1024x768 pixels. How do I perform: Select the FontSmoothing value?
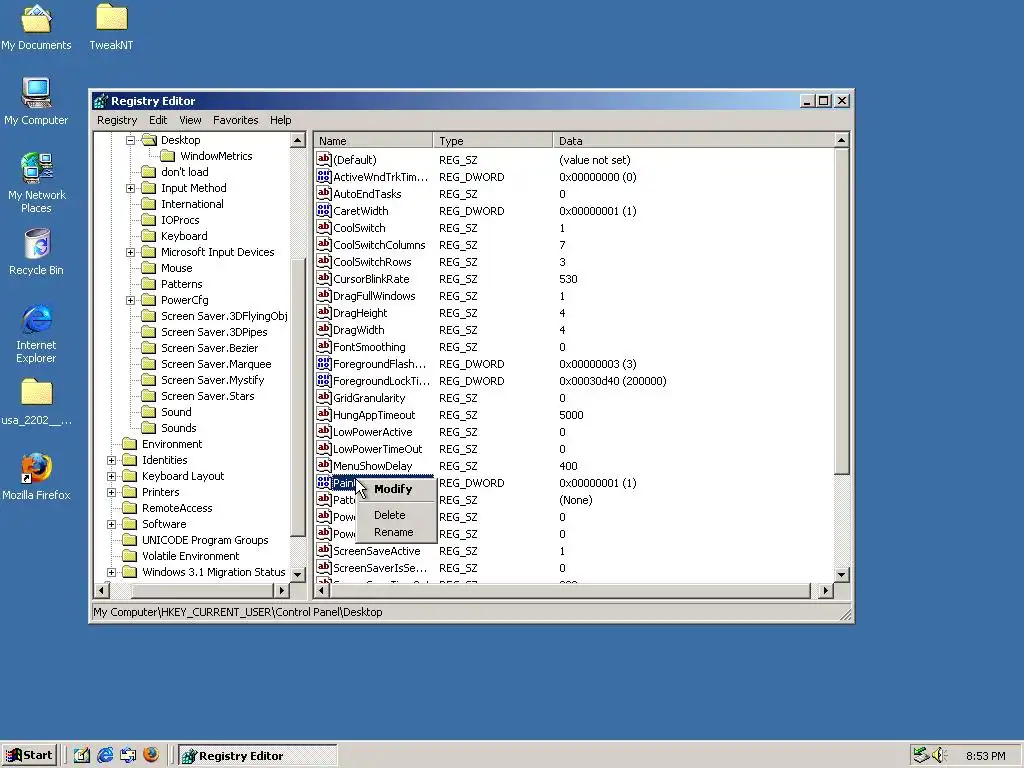pos(369,347)
